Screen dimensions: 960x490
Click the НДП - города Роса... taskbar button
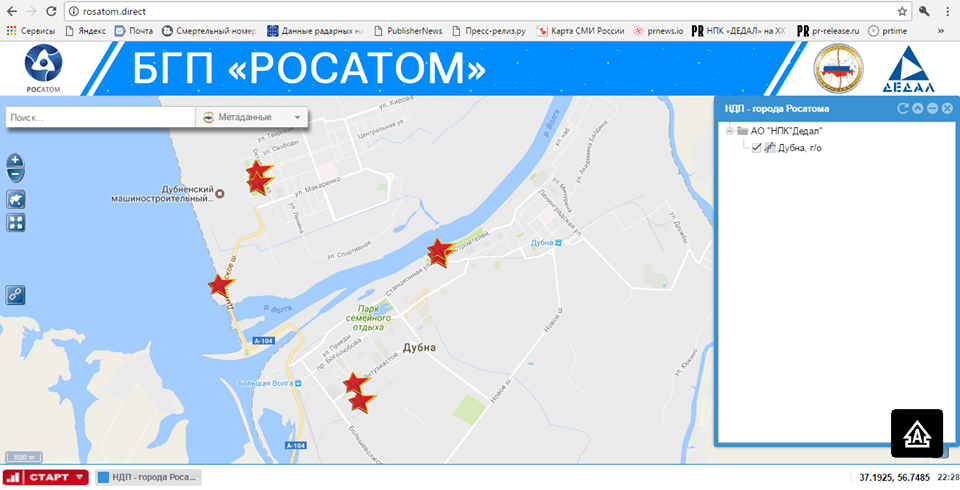click(149, 477)
